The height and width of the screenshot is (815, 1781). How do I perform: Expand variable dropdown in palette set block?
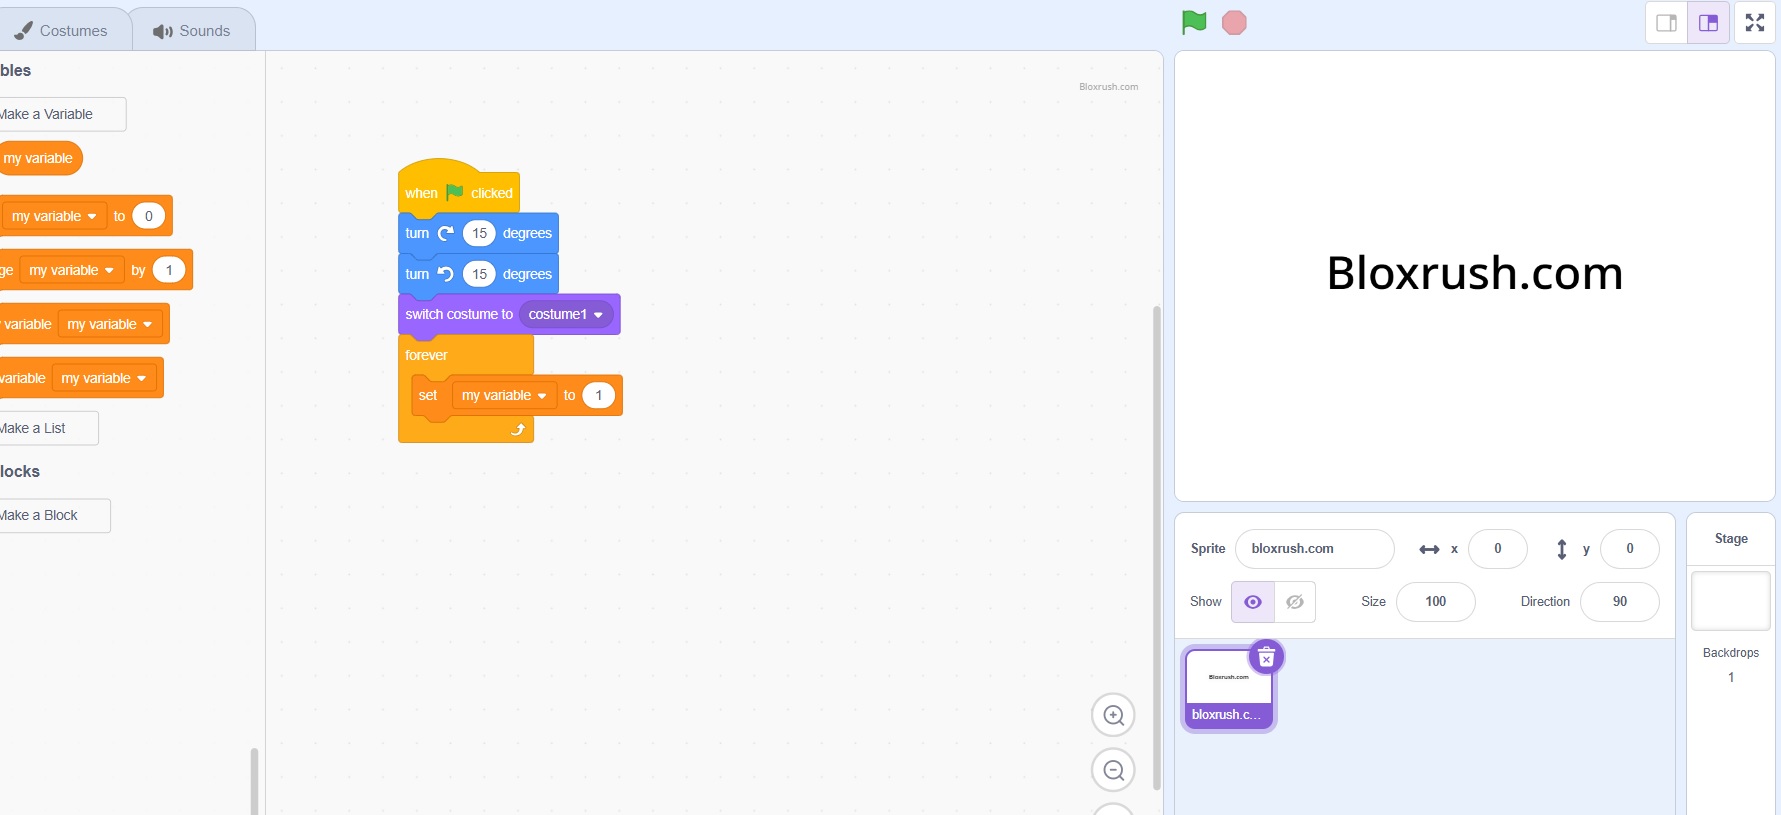tap(92, 217)
